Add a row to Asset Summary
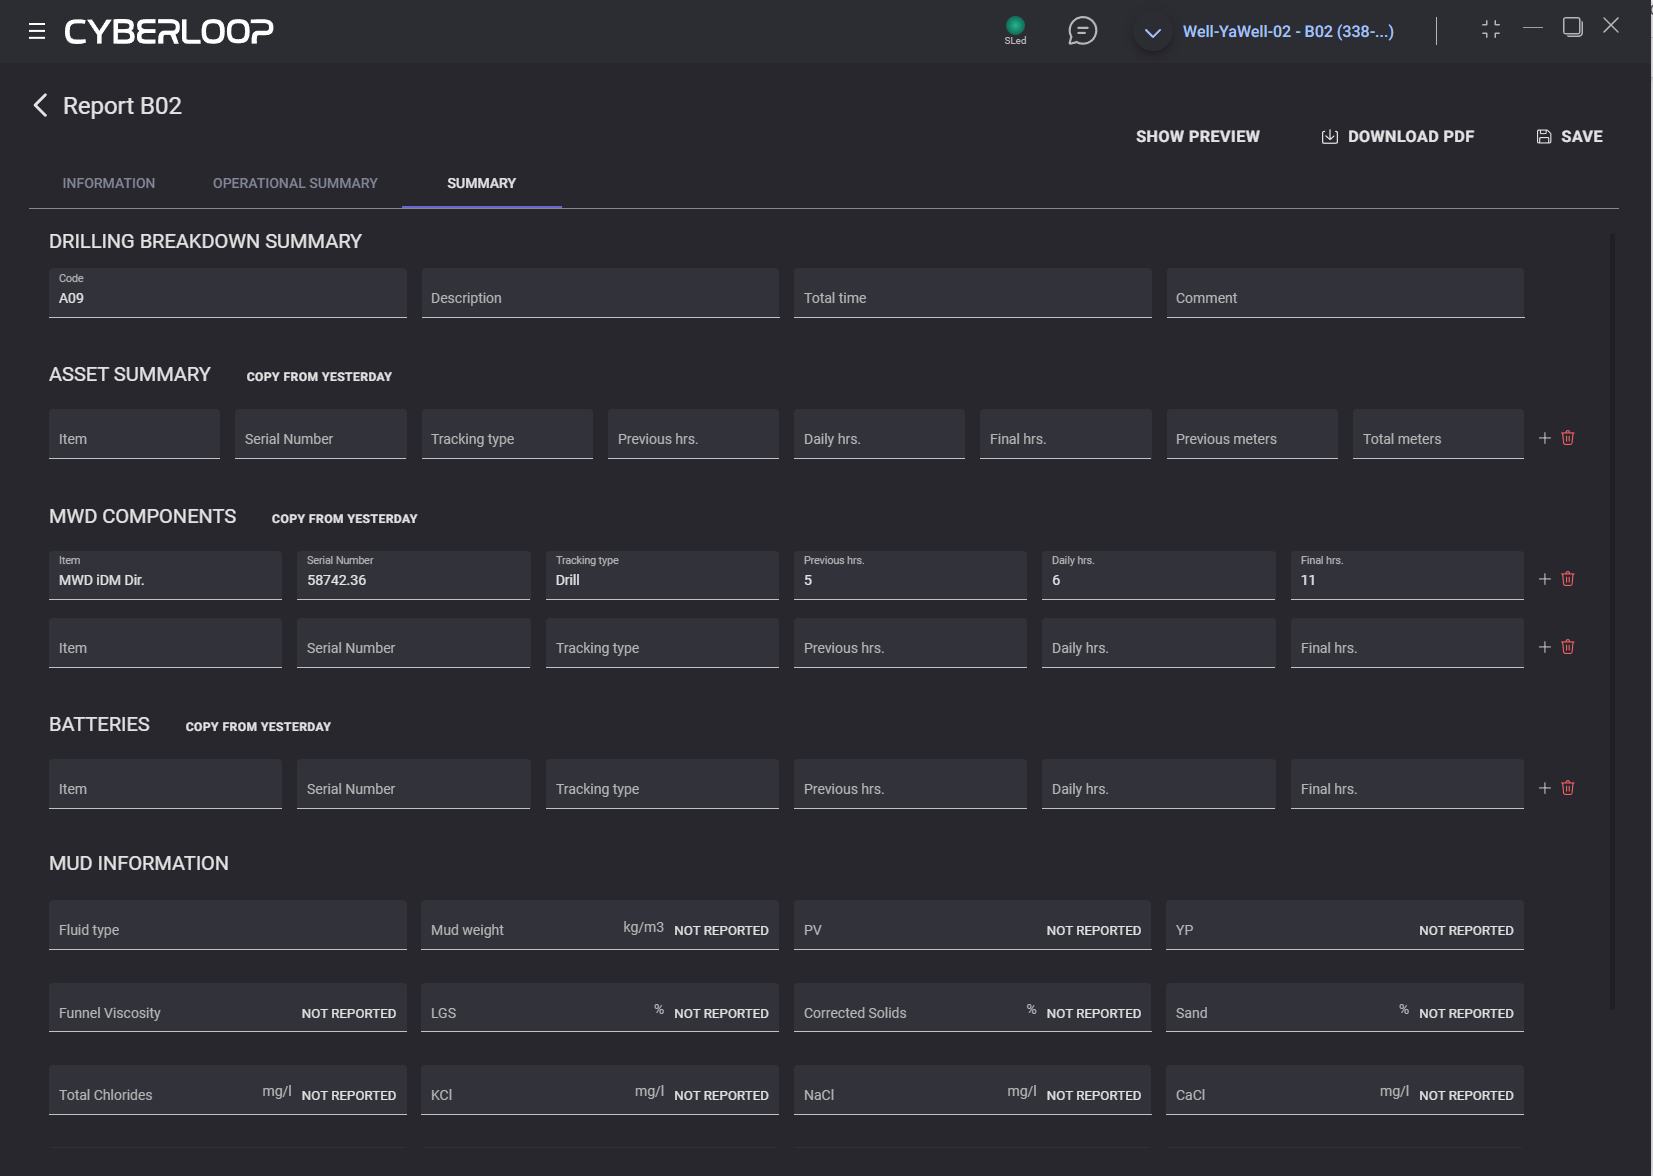The width and height of the screenshot is (1653, 1176). tap(1544, 438)
